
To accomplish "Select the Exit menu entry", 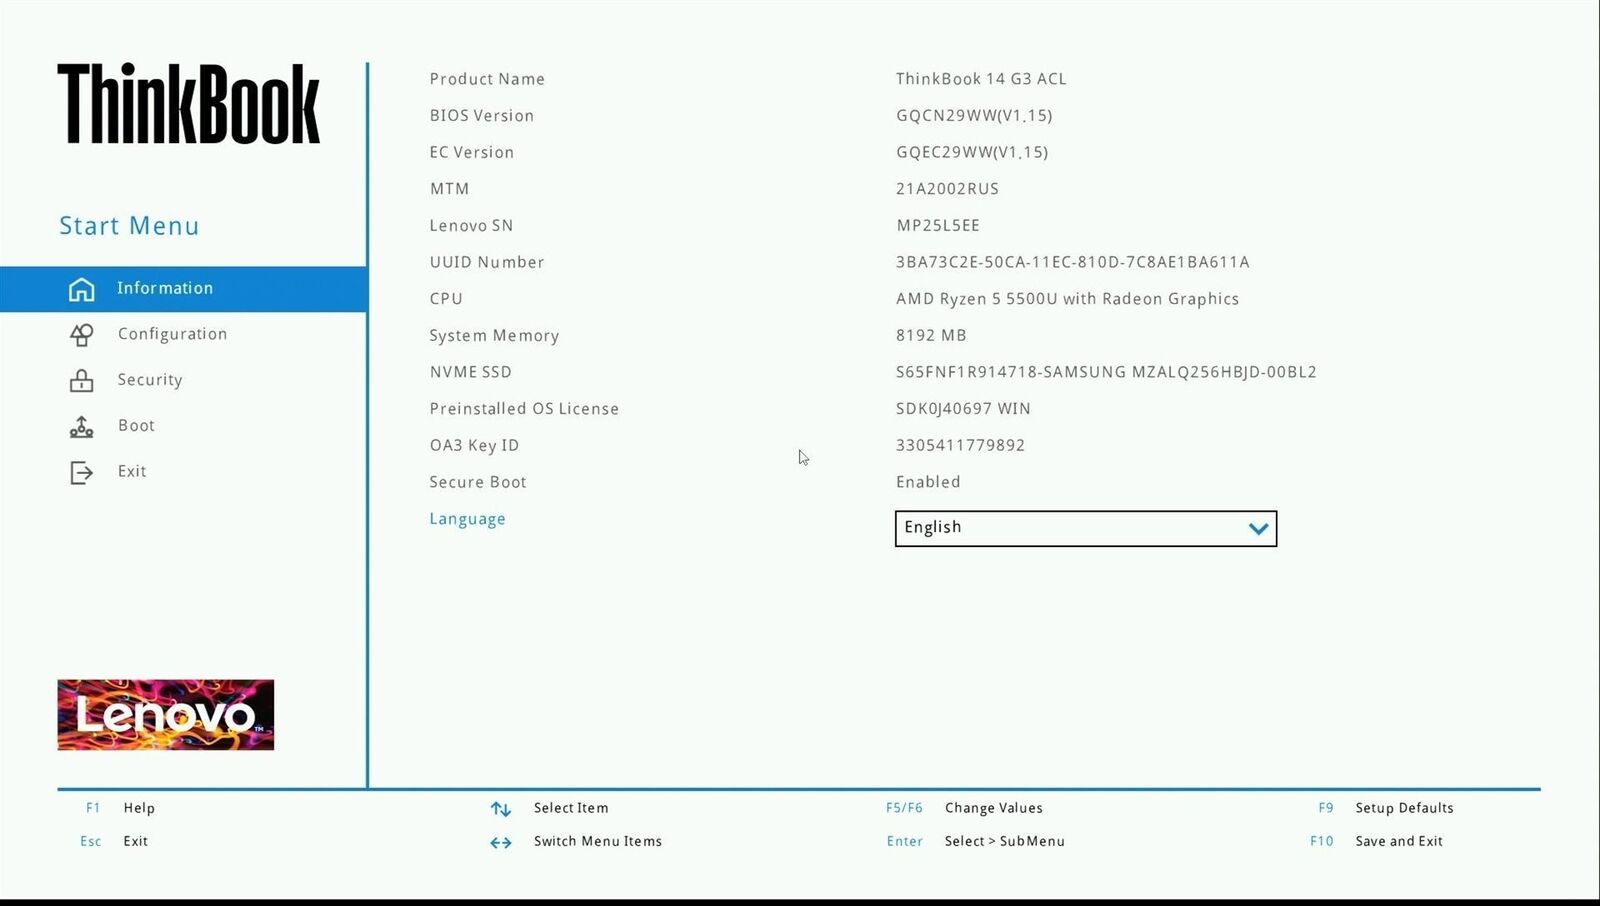I will coord(184,471).
